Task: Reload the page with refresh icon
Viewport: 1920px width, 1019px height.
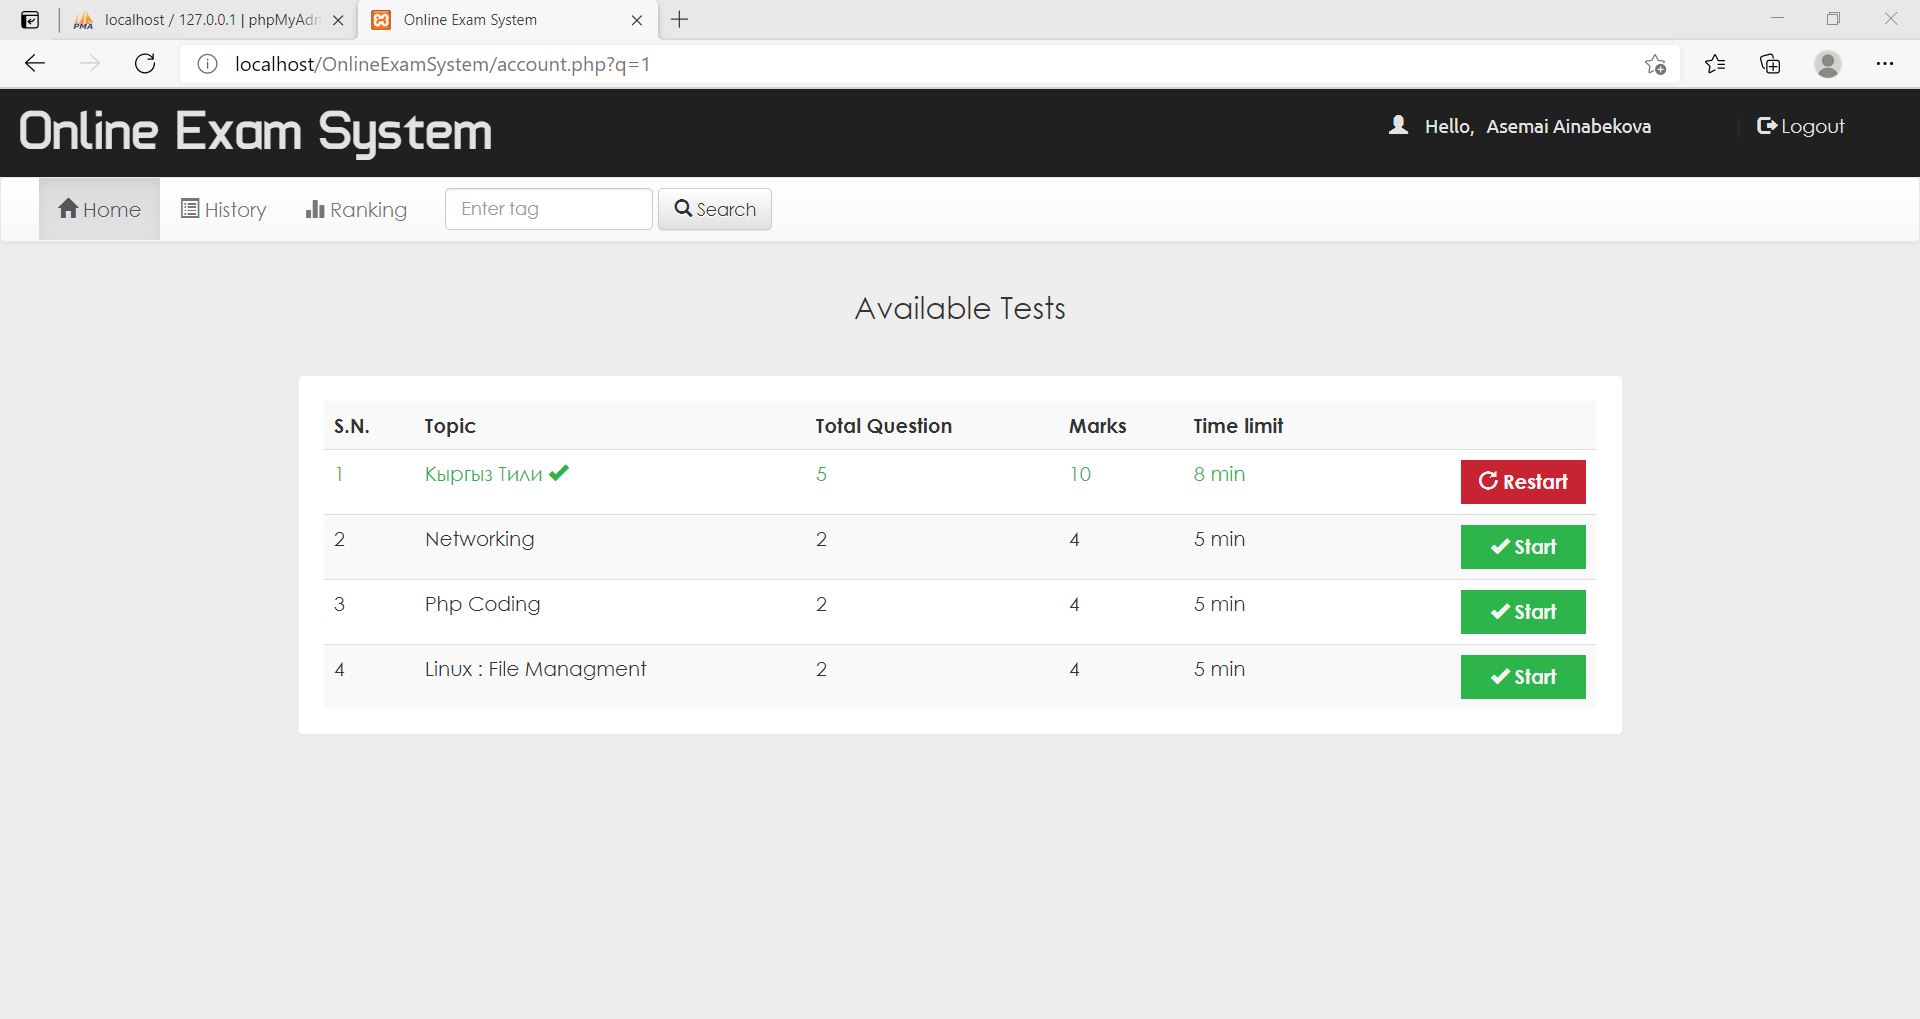Action: [145, 64]
